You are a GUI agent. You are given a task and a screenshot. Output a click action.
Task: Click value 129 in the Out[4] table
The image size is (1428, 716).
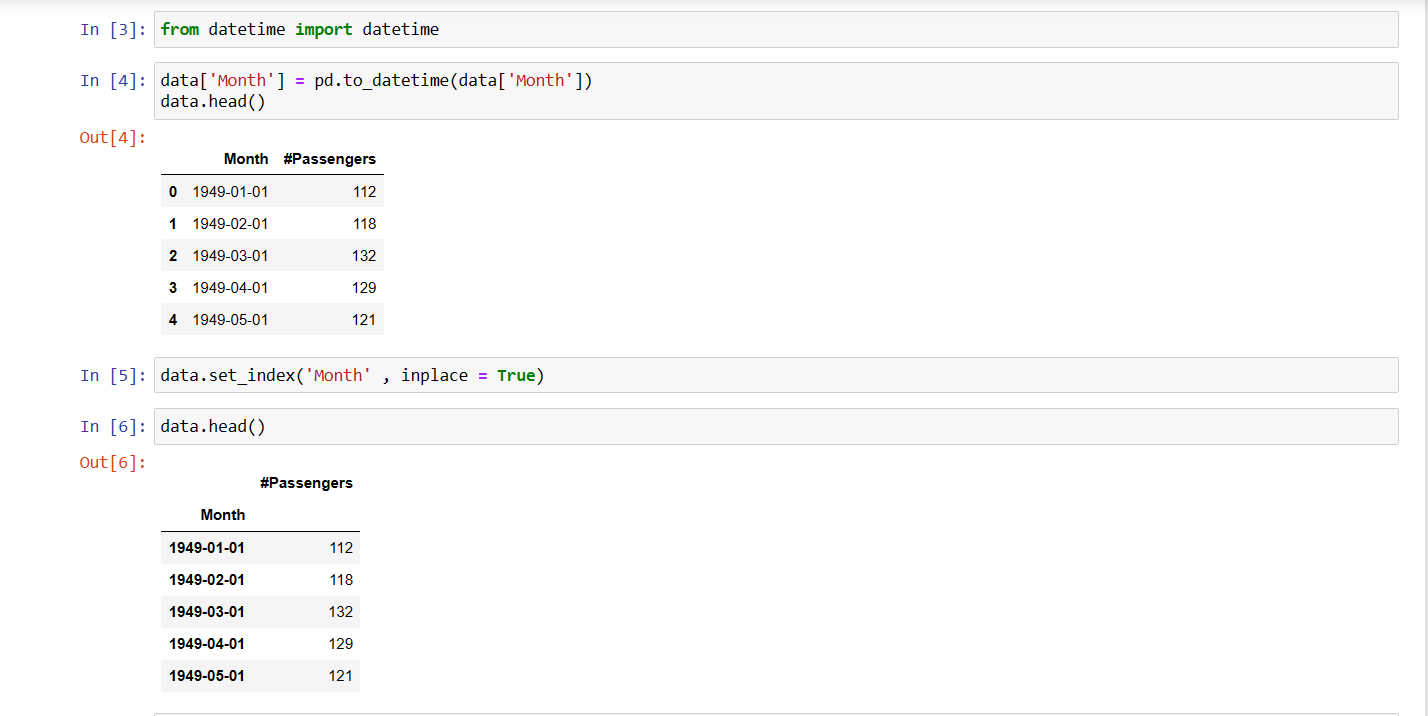[x=364, y=288]
